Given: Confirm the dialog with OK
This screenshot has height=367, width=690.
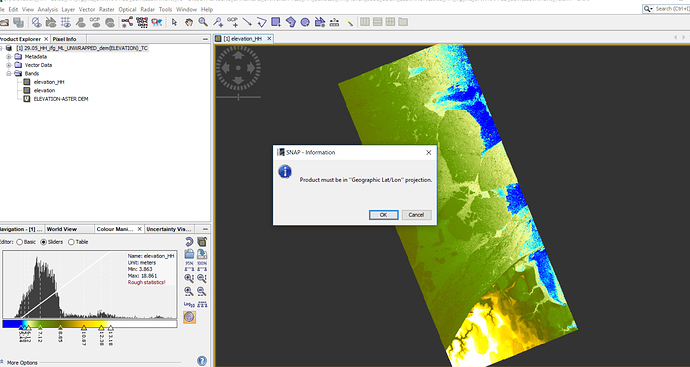Looking at the screenshot, I should tap(383, 215).
